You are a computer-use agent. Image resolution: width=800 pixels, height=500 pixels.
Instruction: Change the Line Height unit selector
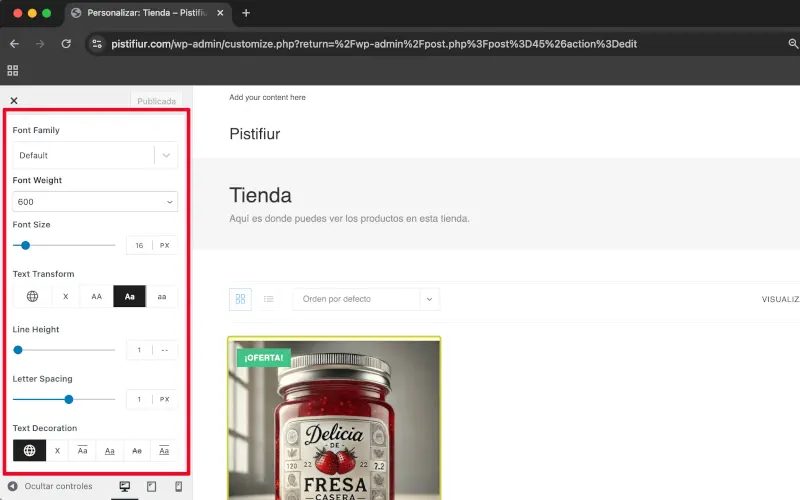(x=164, y=350)
